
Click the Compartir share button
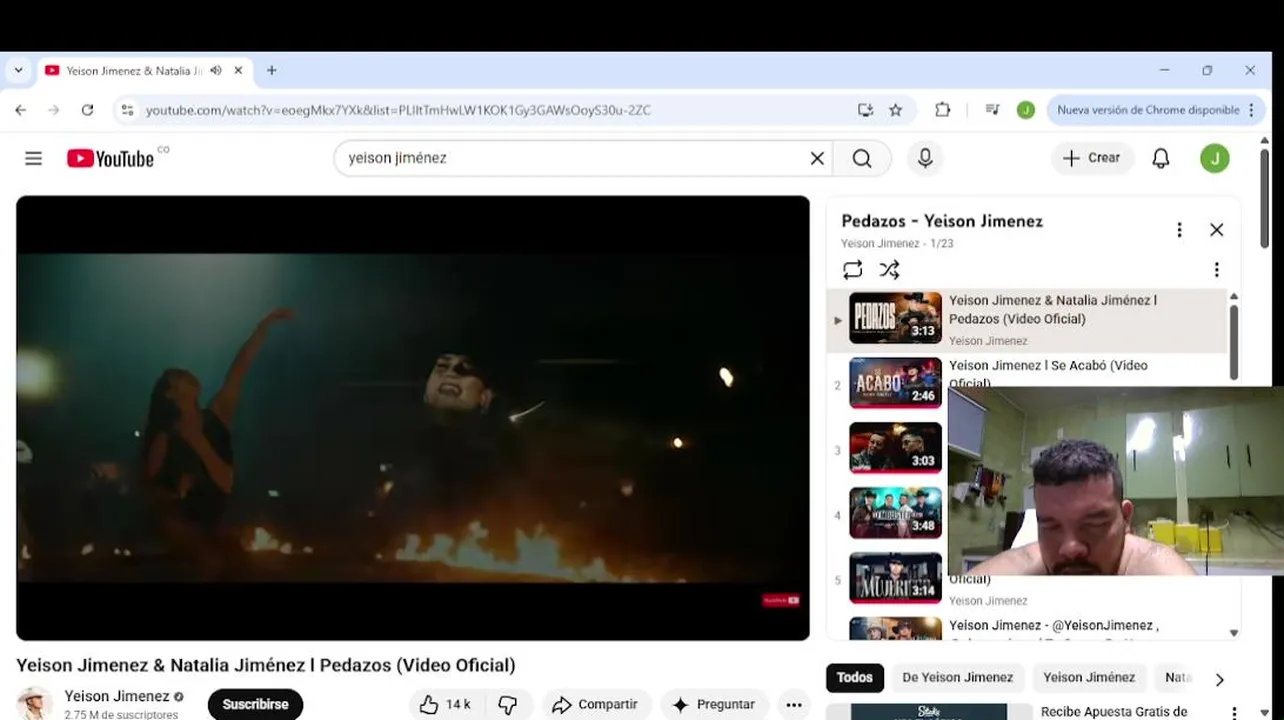coord(596,705)
